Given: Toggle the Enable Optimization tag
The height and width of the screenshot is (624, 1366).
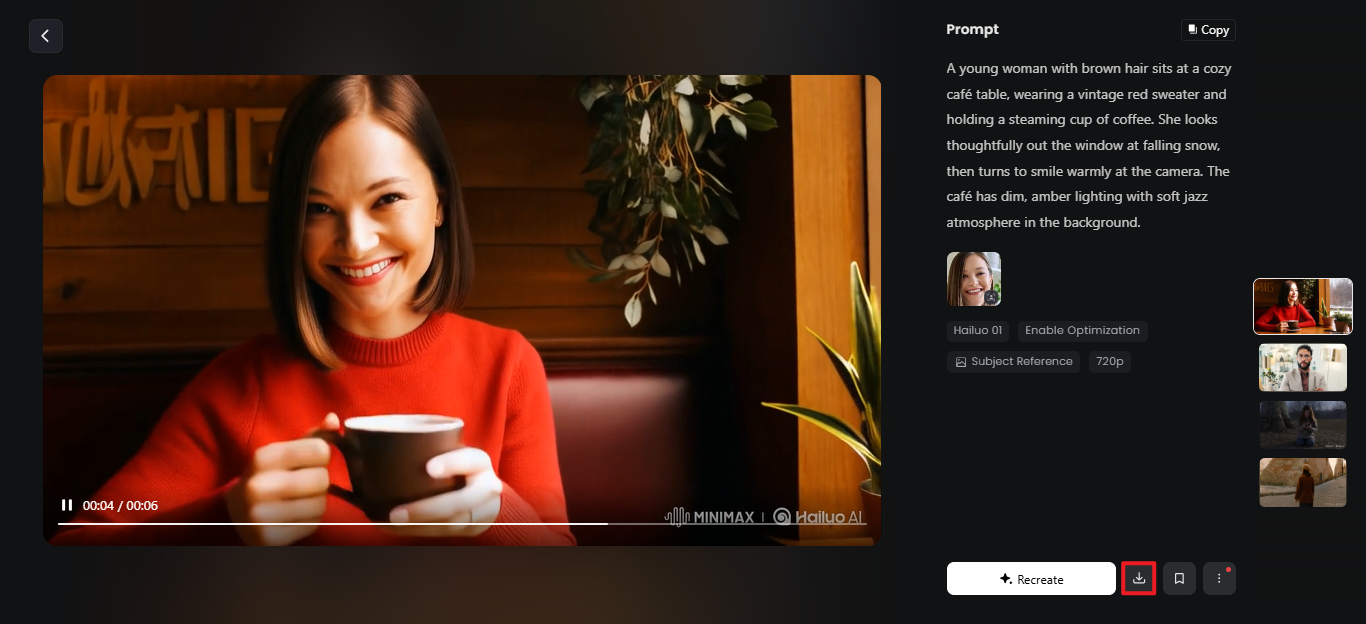Looking at the screenshot, I should [x=1082, y=330].
